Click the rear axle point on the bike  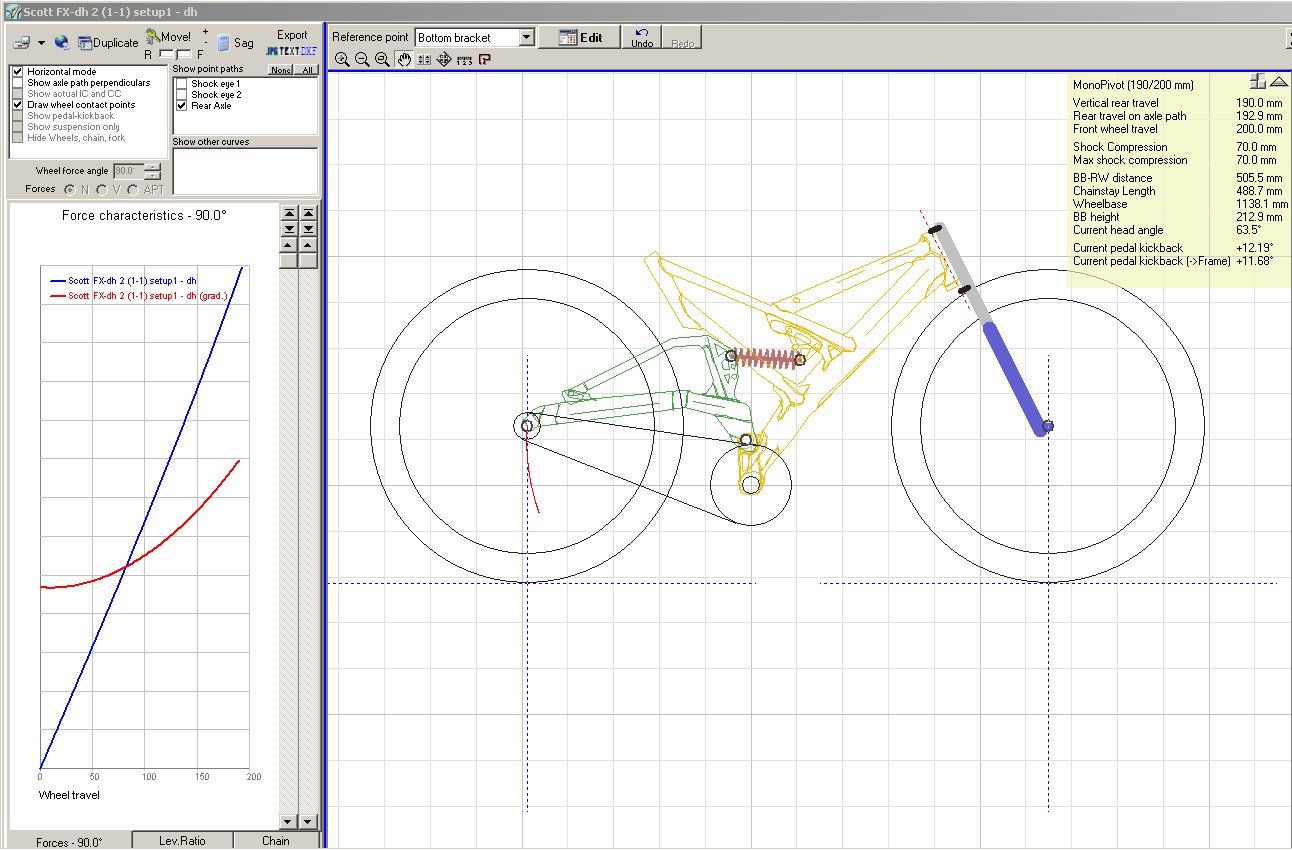pyautogui.click(x=527, y=426)
